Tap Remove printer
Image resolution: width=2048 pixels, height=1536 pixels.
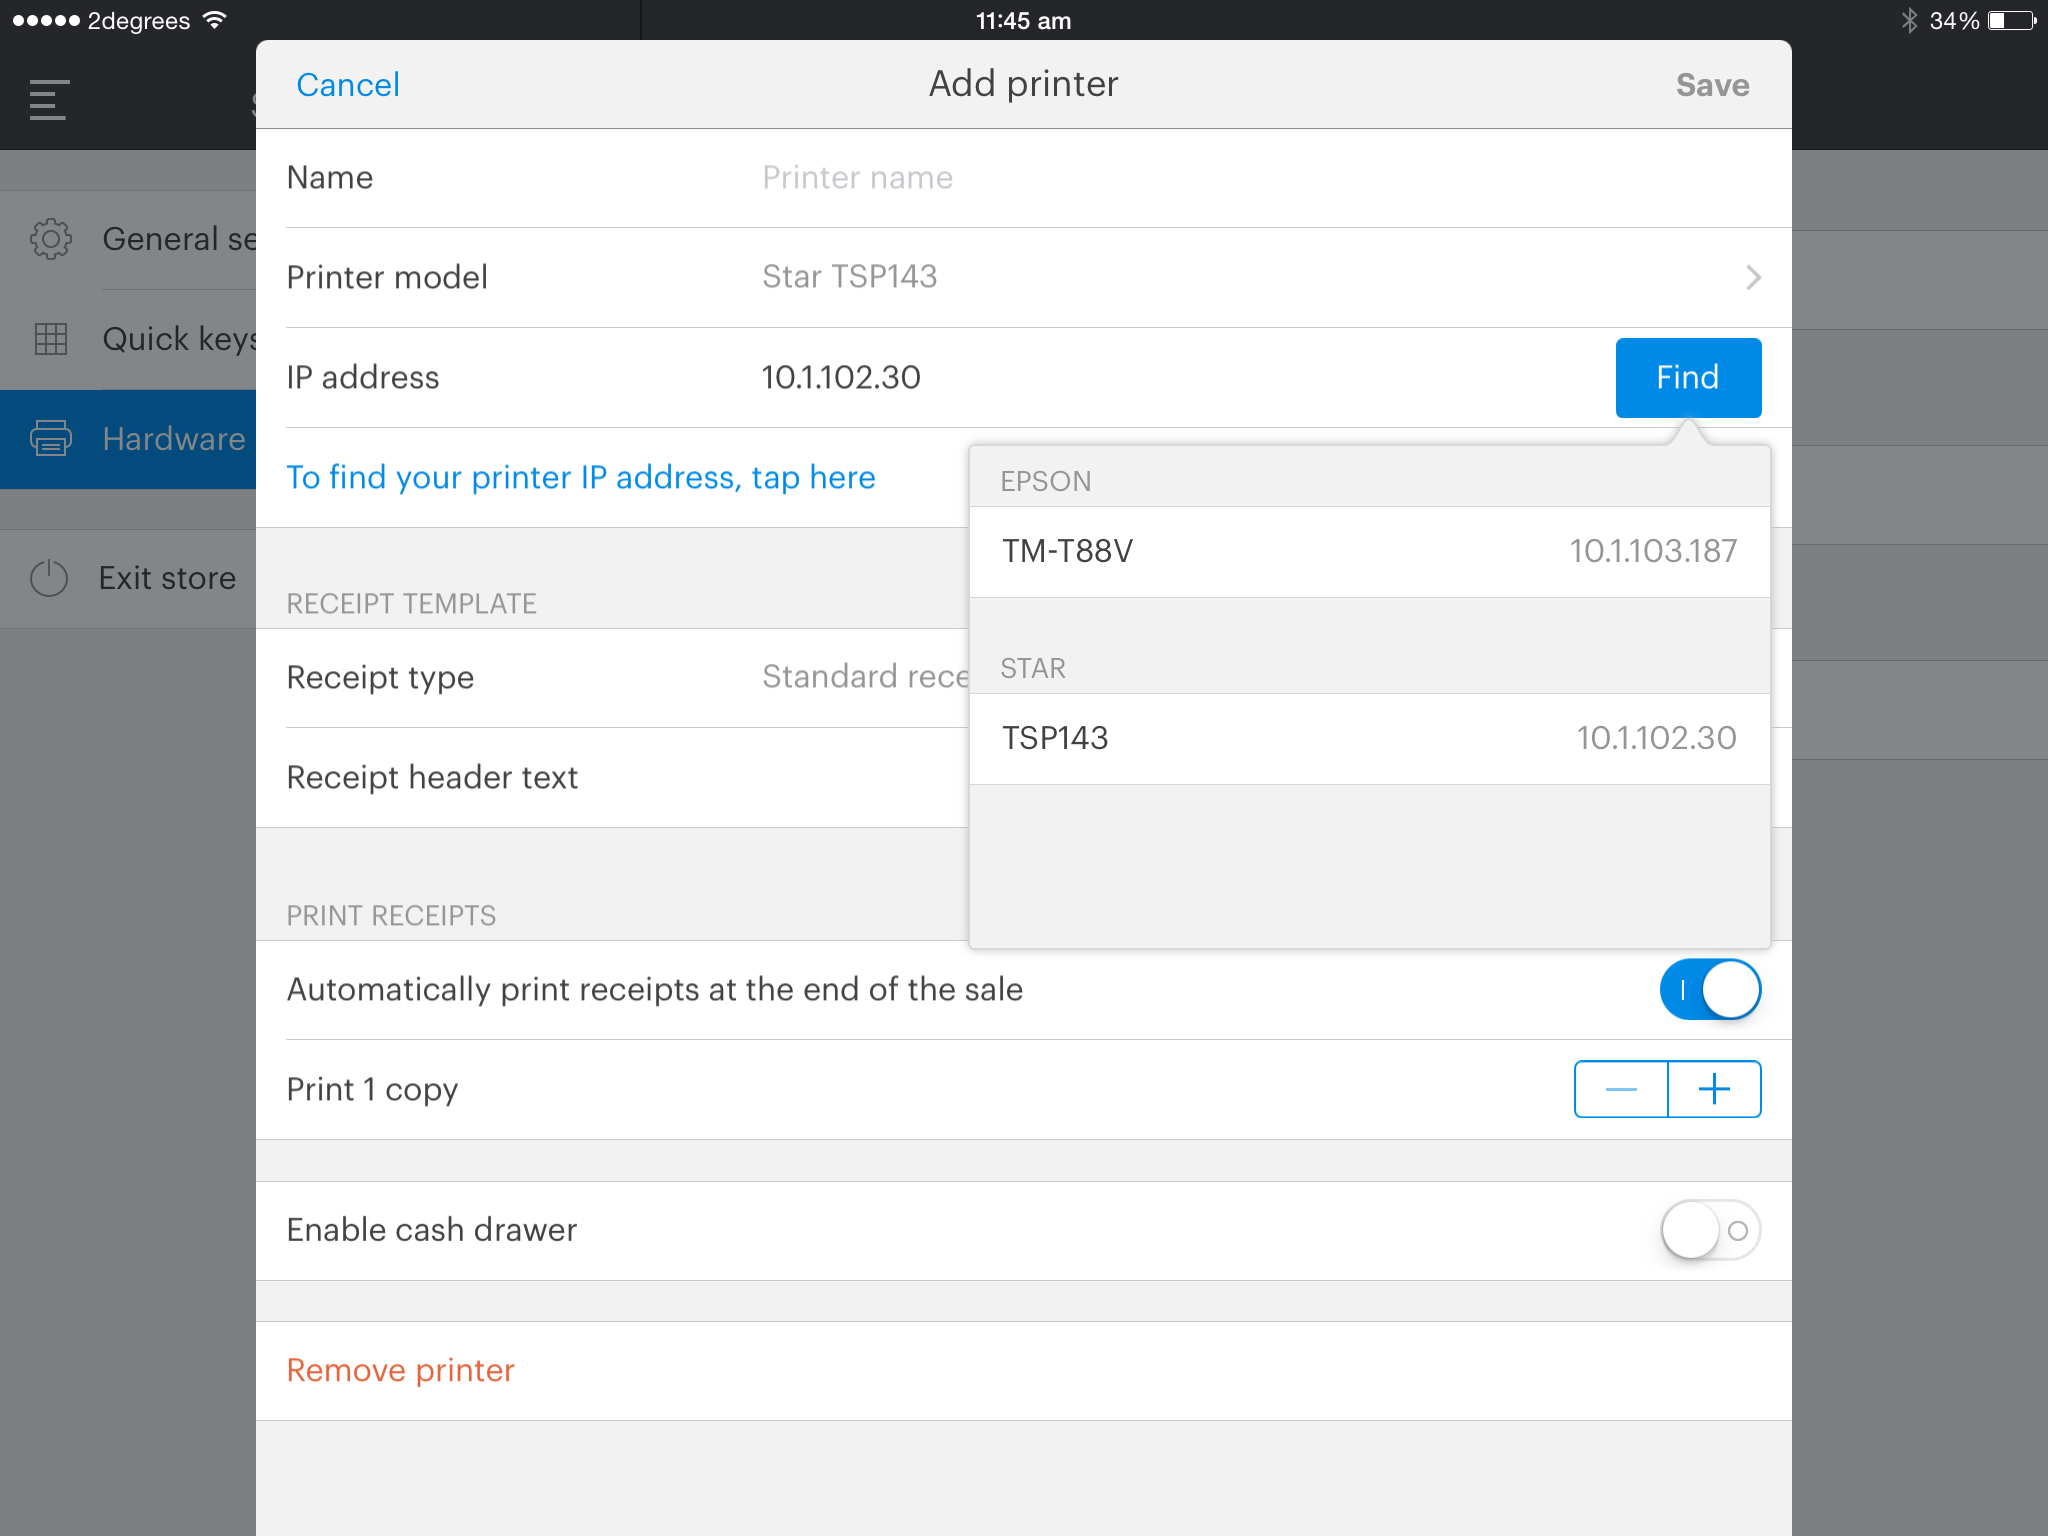tap(400, 1370)
